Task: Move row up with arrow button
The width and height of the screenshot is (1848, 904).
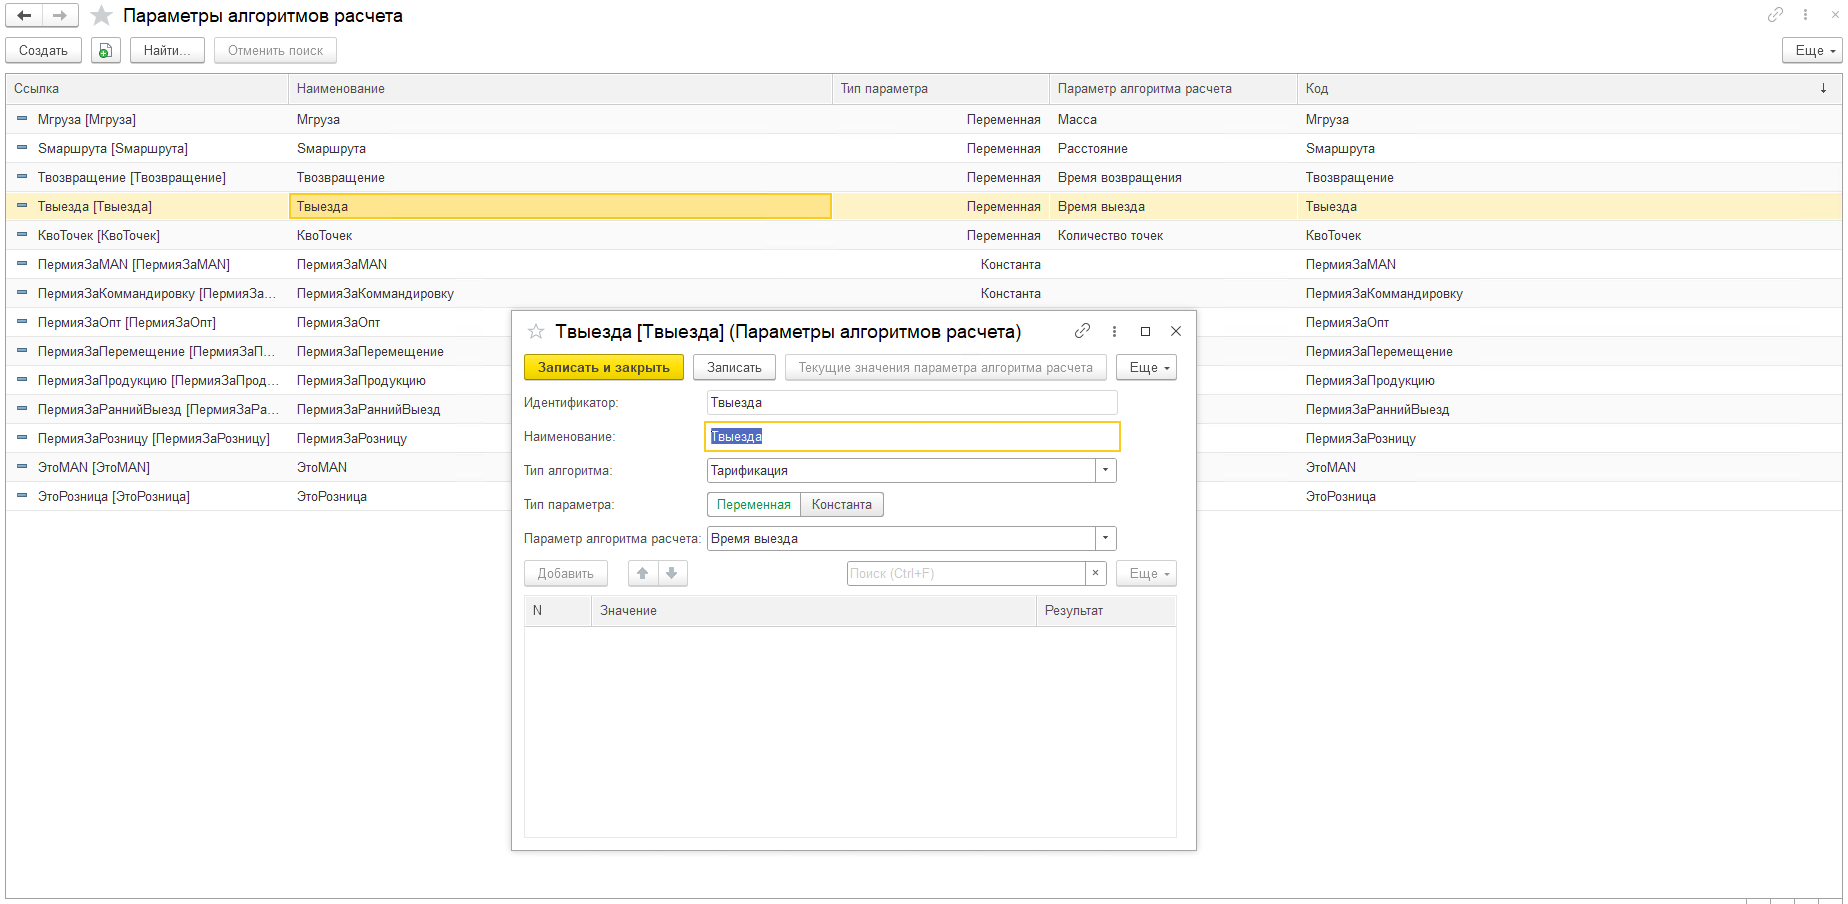Action: click(x=643, y=573)
